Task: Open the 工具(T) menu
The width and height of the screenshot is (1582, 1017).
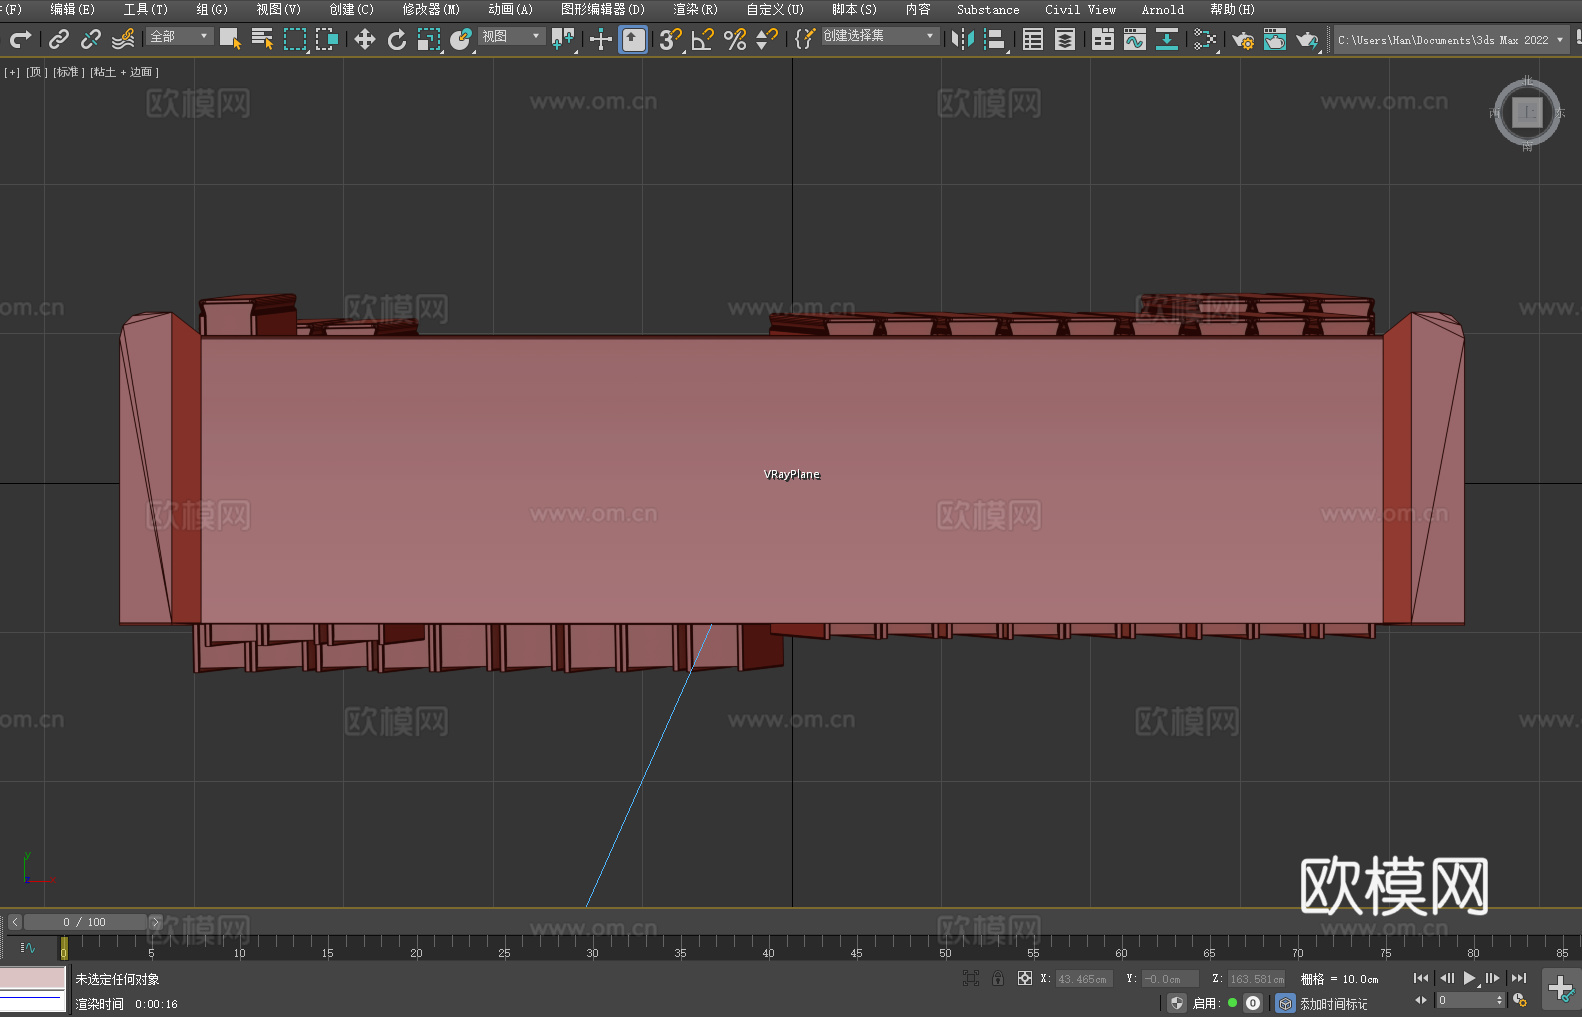Action: coord(146,9)
